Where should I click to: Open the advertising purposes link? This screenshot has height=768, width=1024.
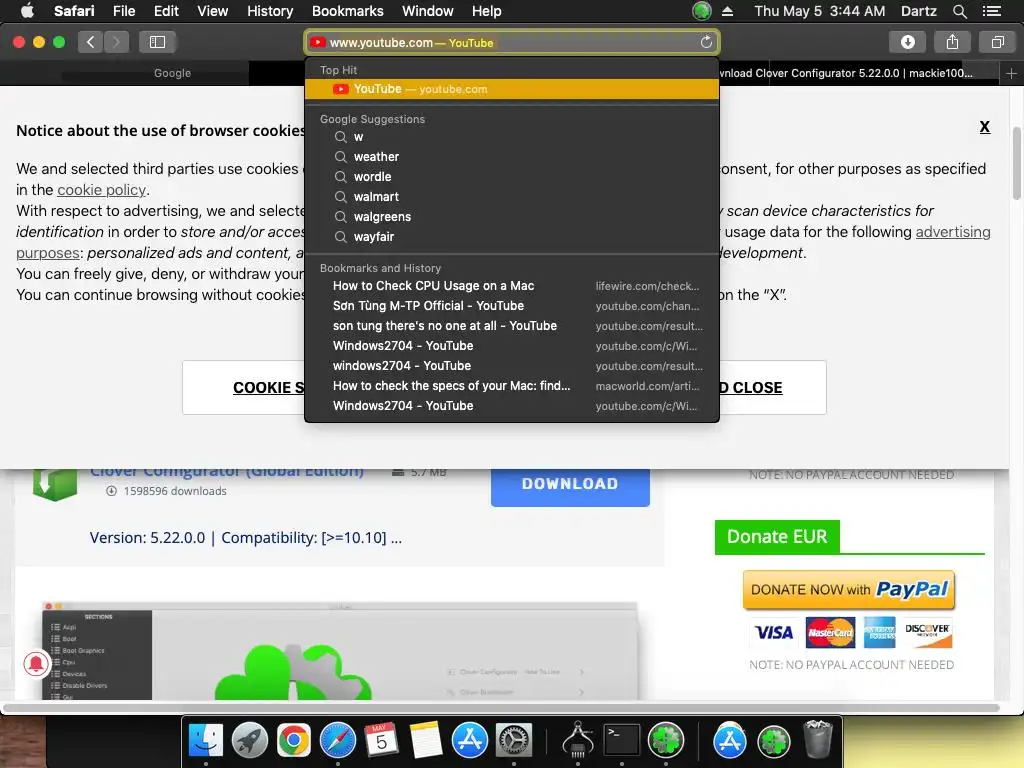(x=953, y=232)
